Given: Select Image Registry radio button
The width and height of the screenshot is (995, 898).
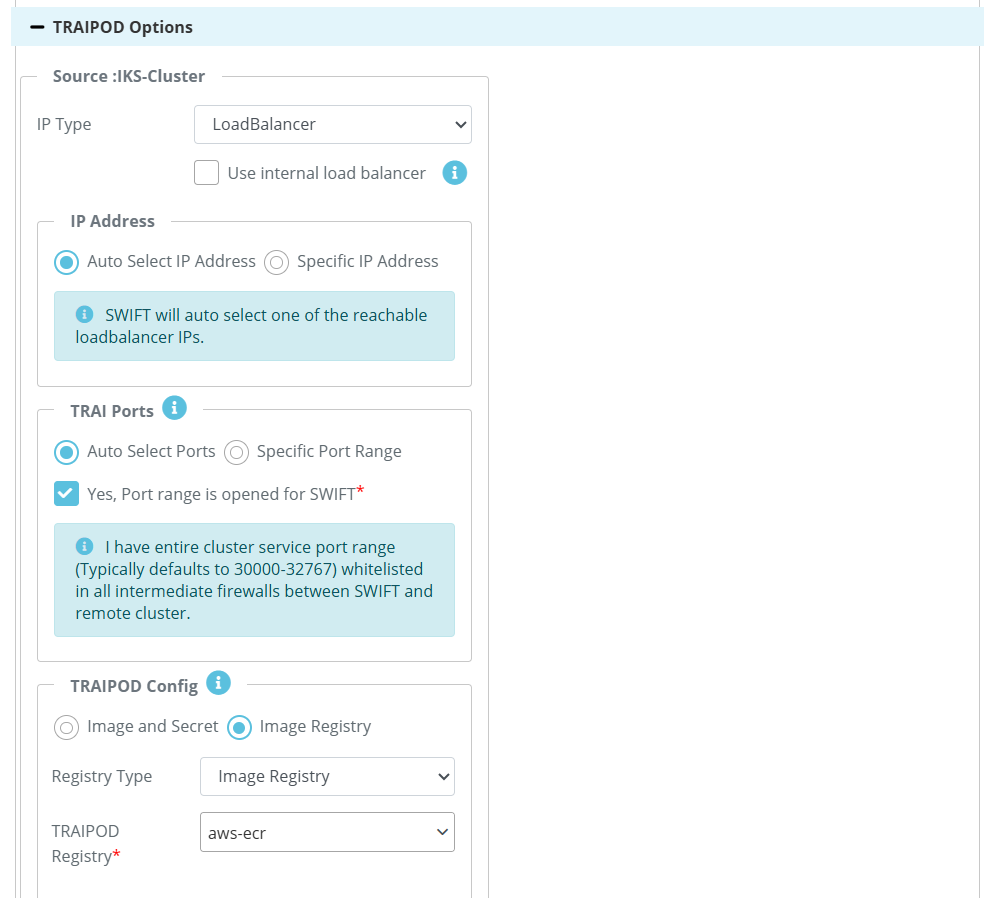Looking at the screenshot, I should (x=239, y=727).
